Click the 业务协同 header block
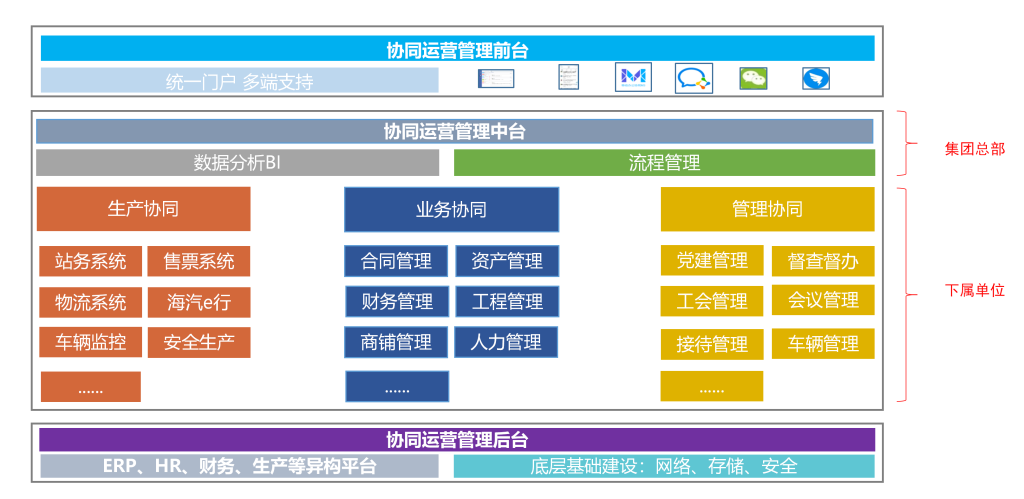 [x=451, y=209]
